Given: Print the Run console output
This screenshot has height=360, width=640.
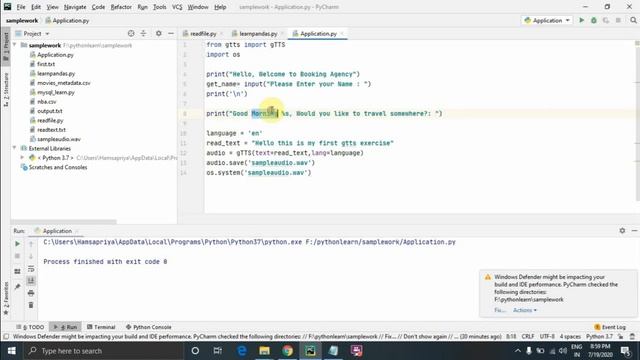Looking at the screenshot, I should tap(31, 293).
